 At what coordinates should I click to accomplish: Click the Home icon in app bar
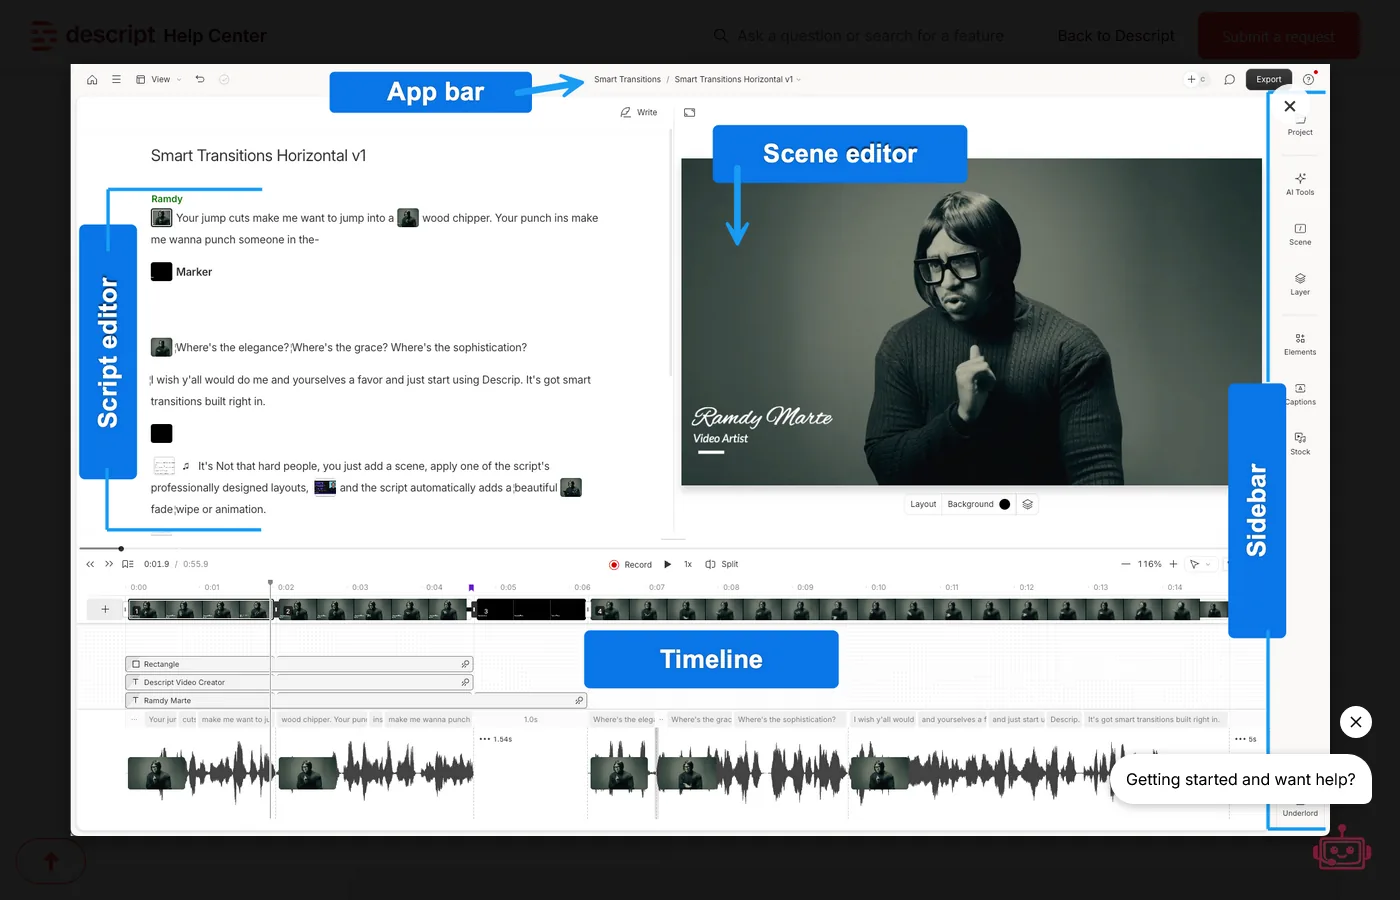pyautogui.click(x=92, y=79)
